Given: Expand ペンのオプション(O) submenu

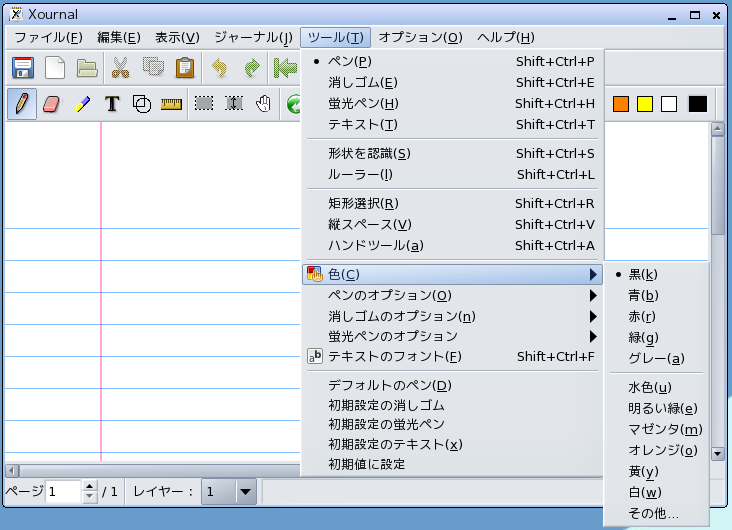Looking at the screenshot, I should pyautogui.click(x=452, y=296).
